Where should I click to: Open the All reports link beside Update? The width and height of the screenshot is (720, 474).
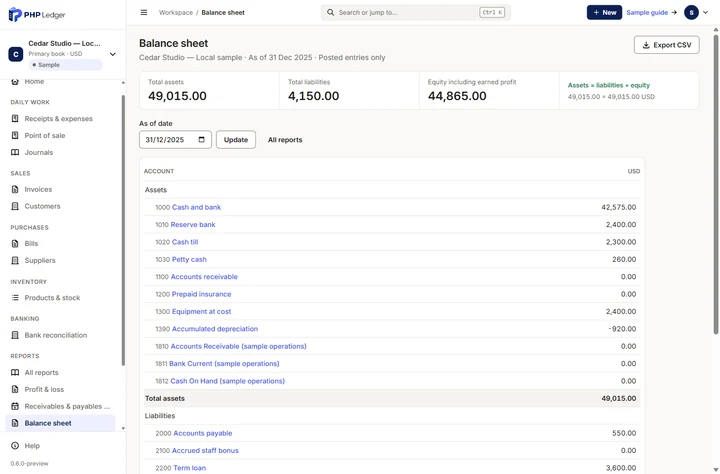285,140
